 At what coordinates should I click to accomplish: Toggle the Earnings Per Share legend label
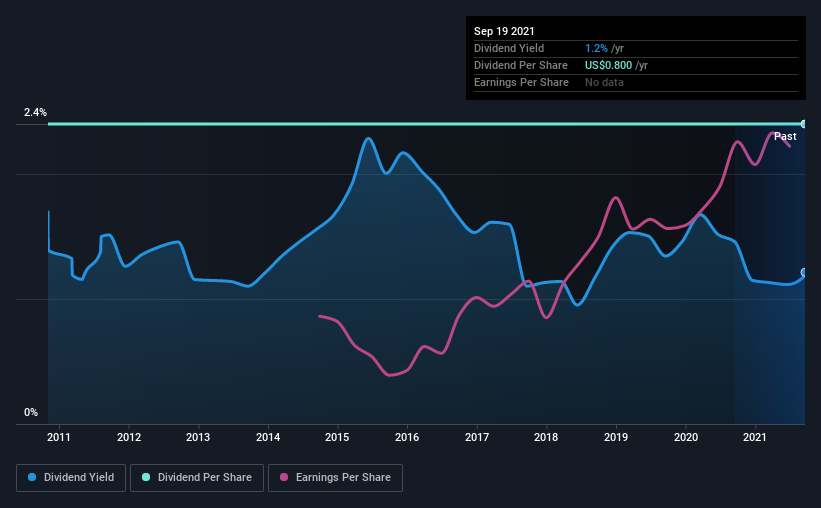coord(342,478)
